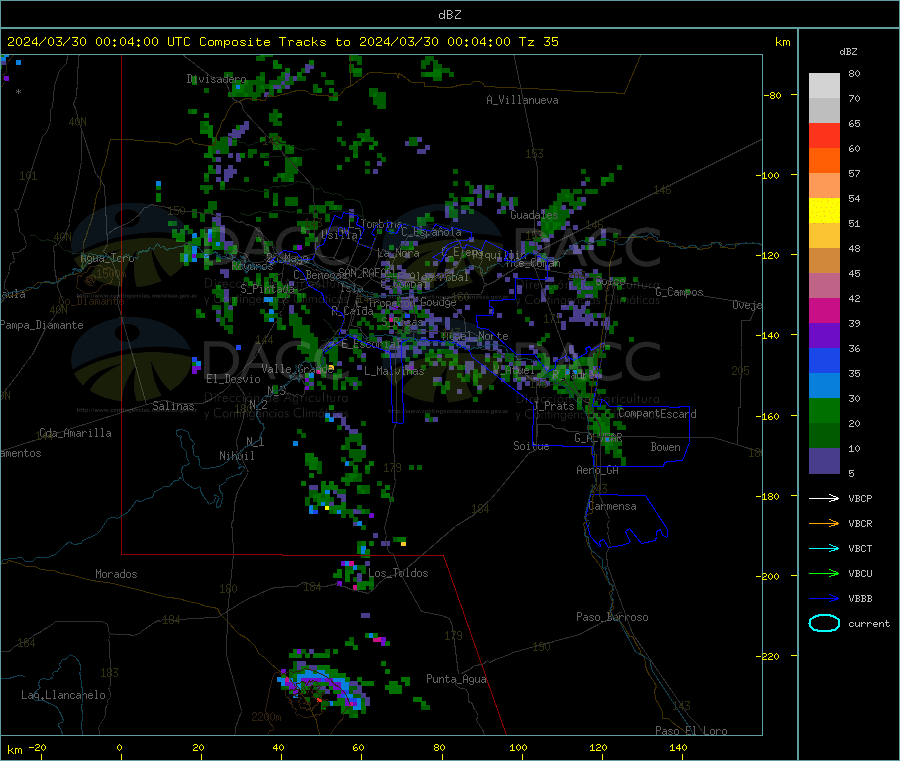The height and width of the screenshot is (761, 900).
Task: Click the Soitue map label
Action: pyautogui.click(x=531, y=446)
